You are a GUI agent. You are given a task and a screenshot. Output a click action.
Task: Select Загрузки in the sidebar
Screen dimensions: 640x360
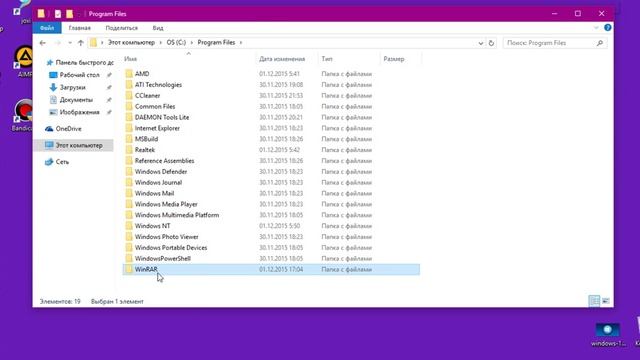pyautogui.click(x=73, y=87)
